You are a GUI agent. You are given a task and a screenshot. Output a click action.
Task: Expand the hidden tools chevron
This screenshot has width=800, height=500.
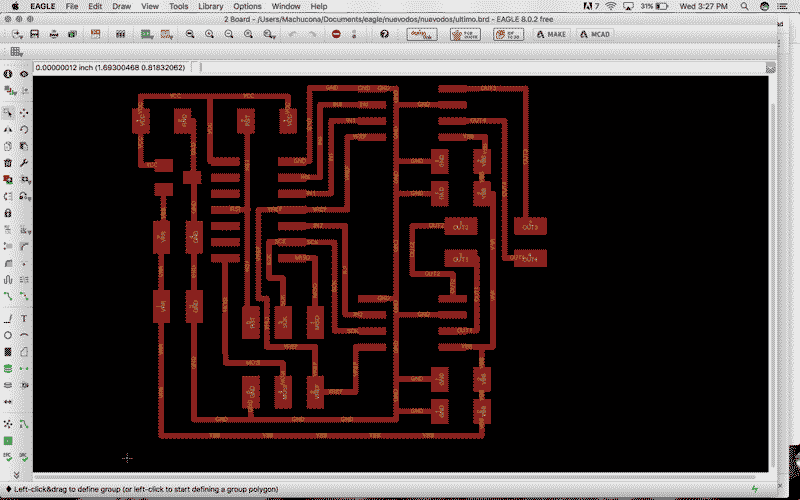click(x=16, y=474)
